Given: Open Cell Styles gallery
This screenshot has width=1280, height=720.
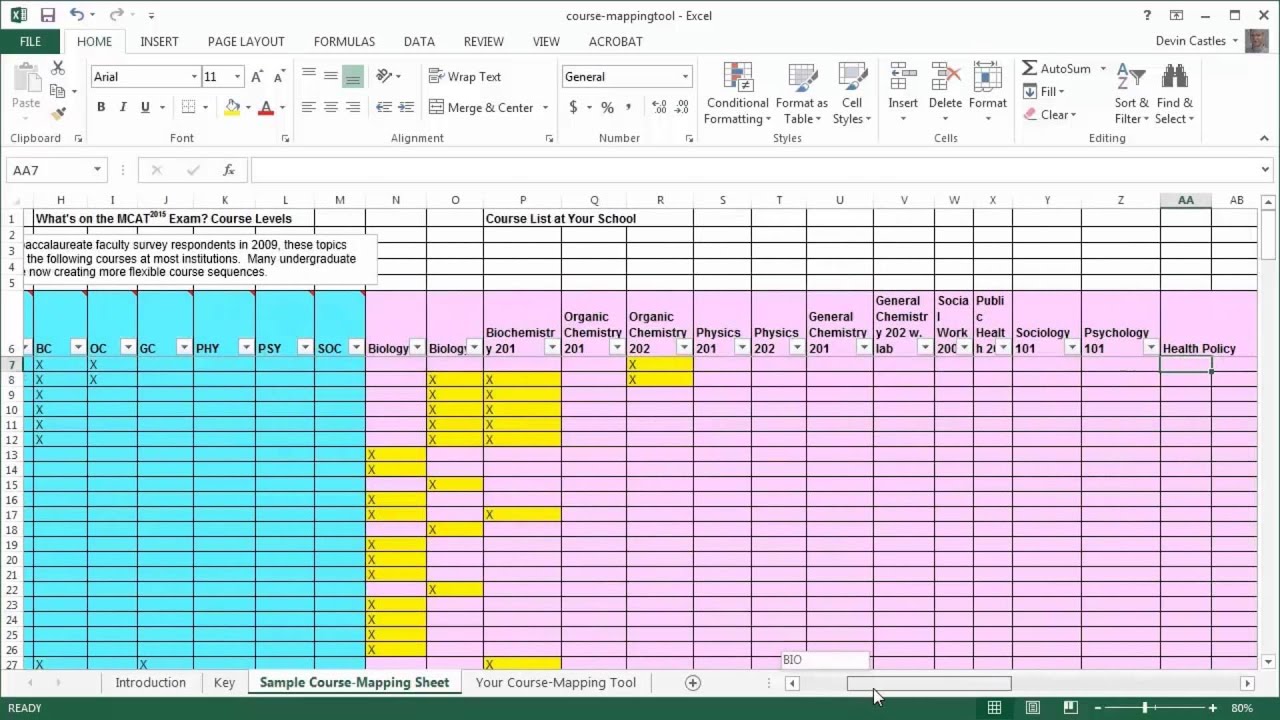Looking at the screenshot, I should pyautogui.click(x=852, y=94).
